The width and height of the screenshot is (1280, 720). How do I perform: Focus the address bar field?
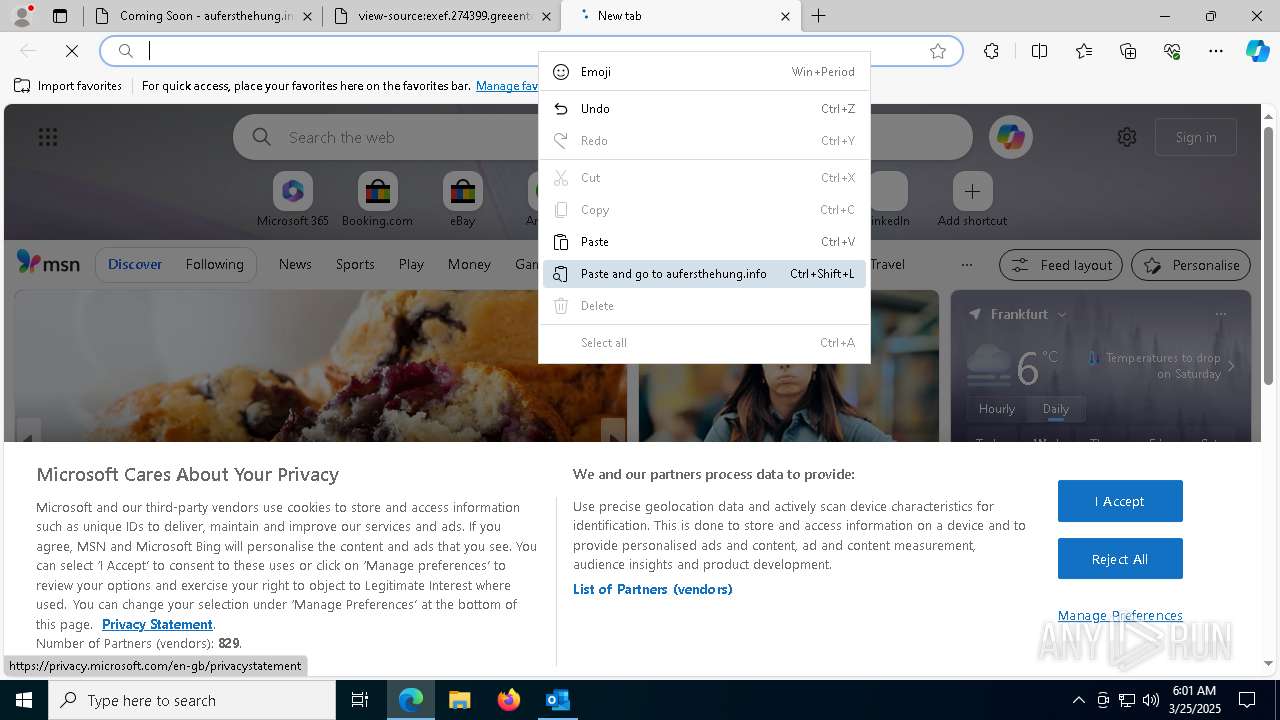[x=530, y=51]
